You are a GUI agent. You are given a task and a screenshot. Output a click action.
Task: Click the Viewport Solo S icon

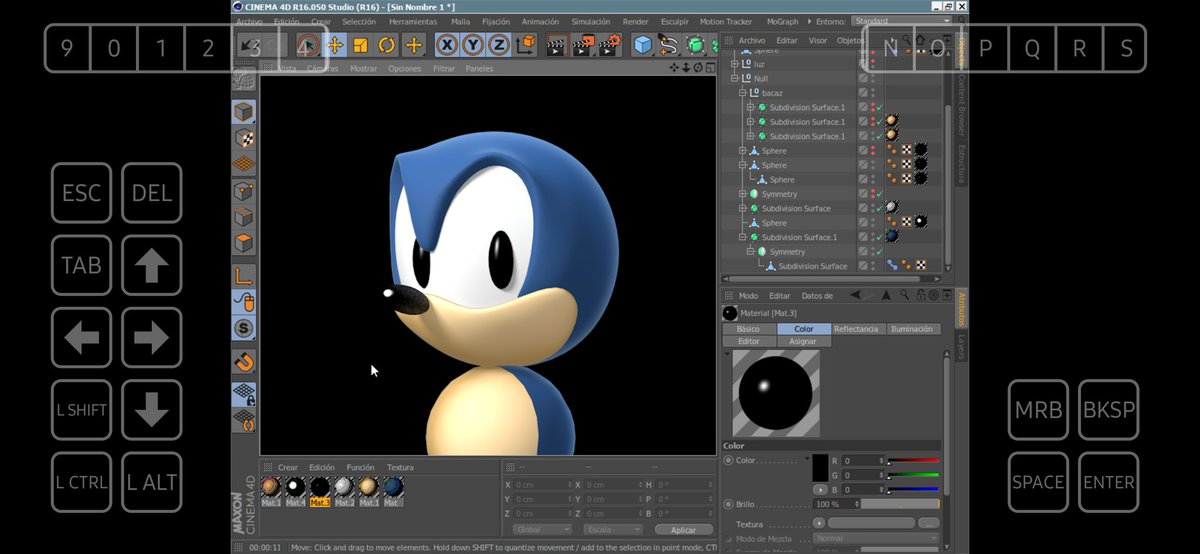[243, 328]
